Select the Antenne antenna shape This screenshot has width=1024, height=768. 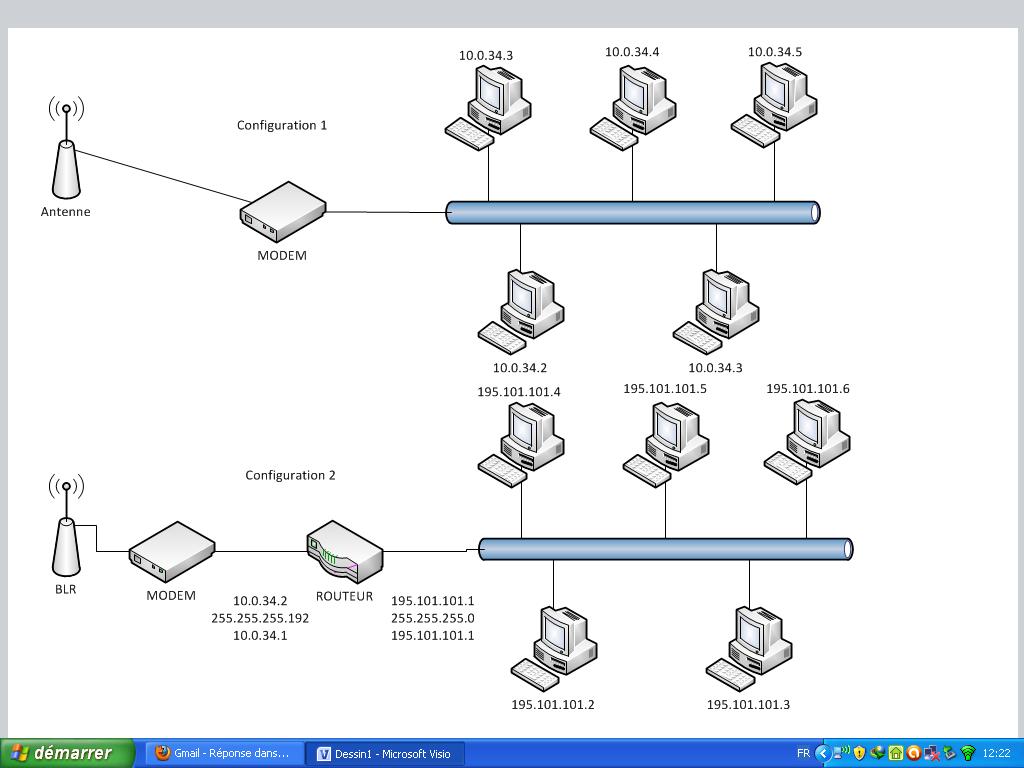[x=66, y=148]
